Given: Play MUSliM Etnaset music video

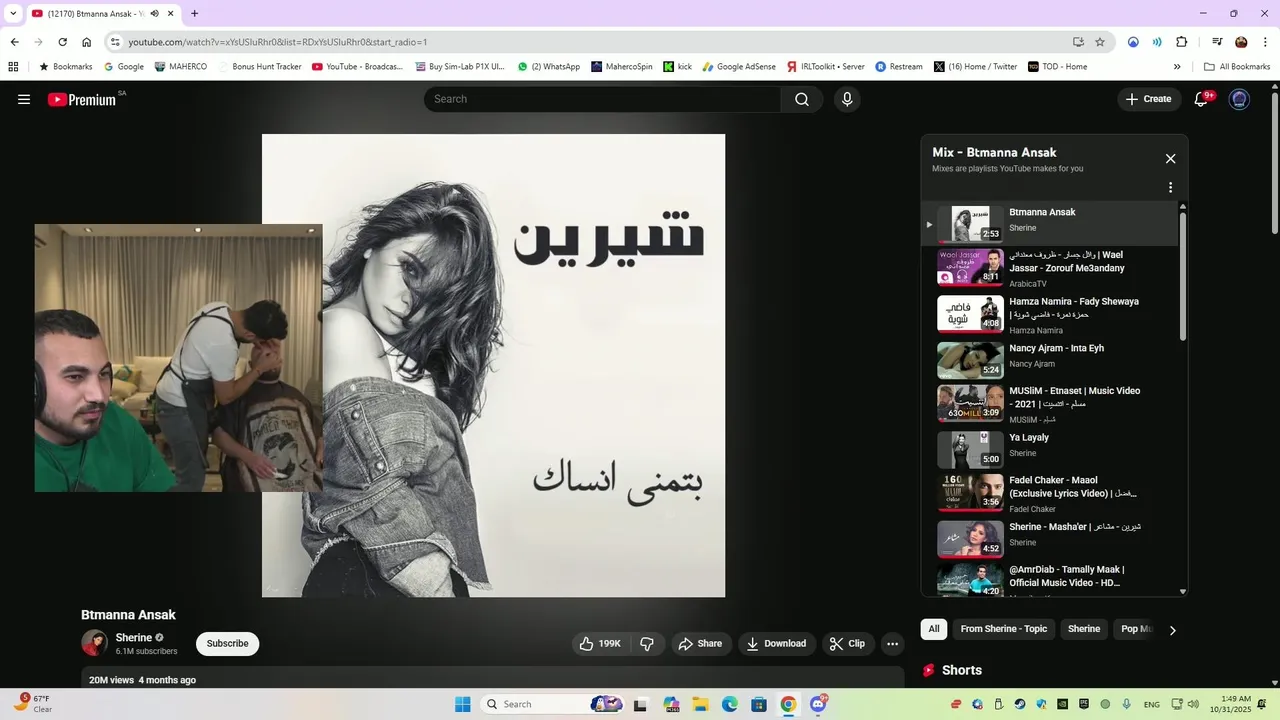Looking at the screenshot, I should [x=1050, y=404].
